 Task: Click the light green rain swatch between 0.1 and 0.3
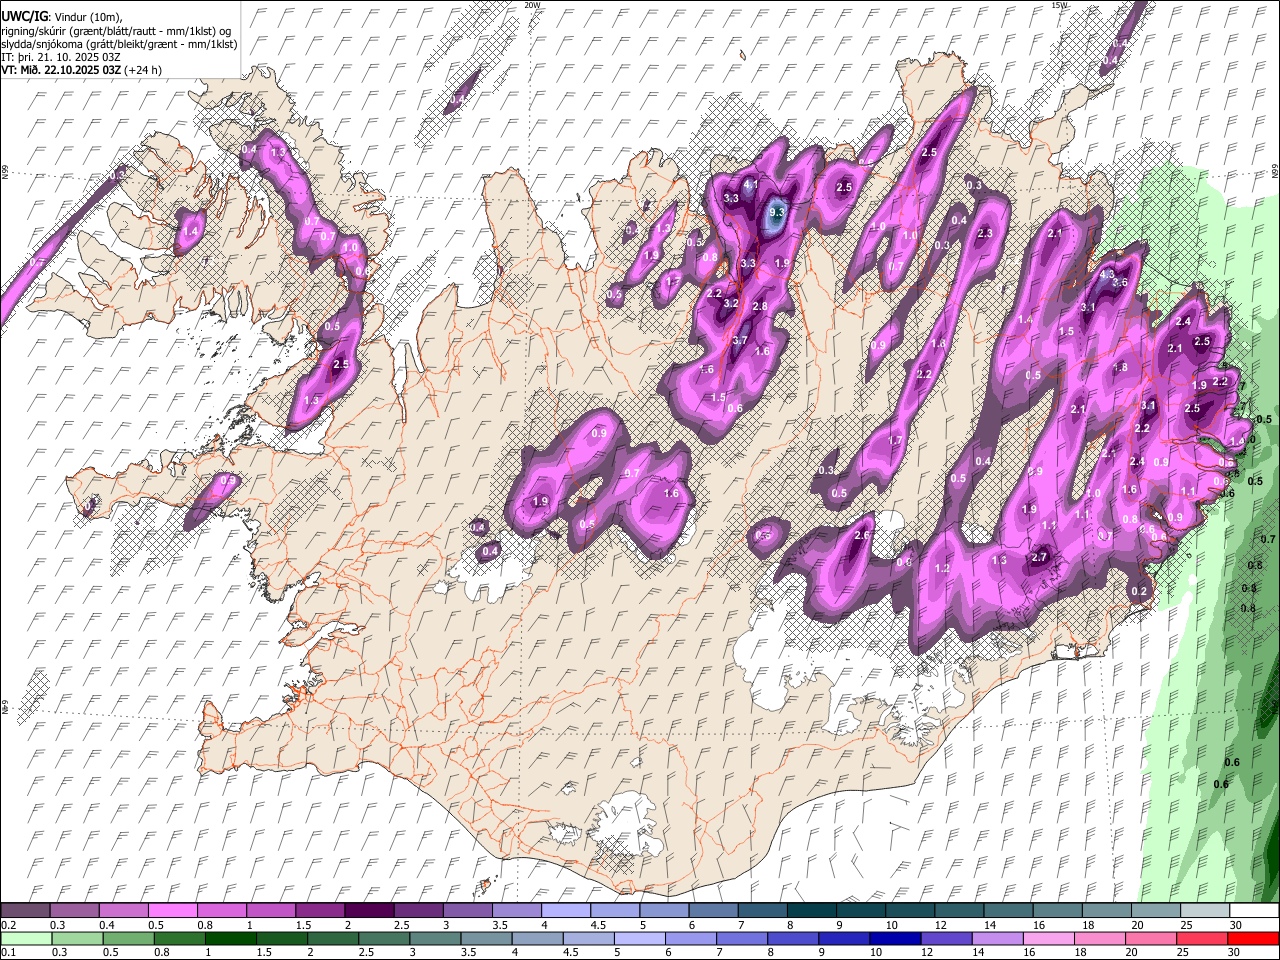tap(26, 938)
